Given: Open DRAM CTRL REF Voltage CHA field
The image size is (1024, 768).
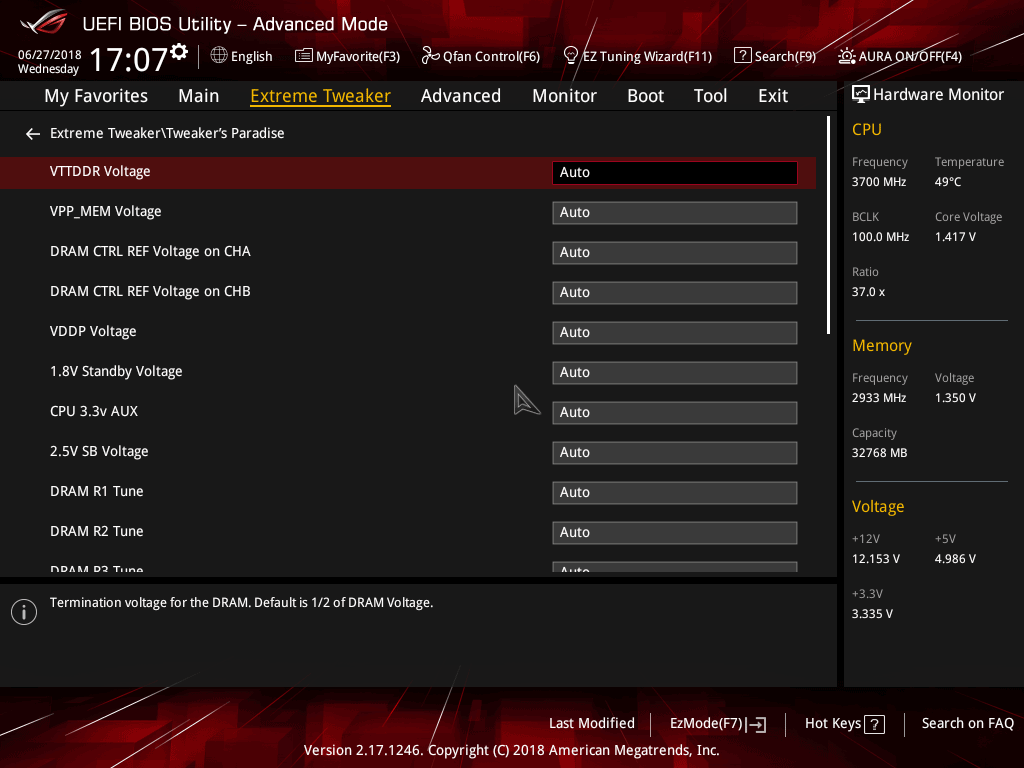Looking at the screenshot, I should 675,253.
